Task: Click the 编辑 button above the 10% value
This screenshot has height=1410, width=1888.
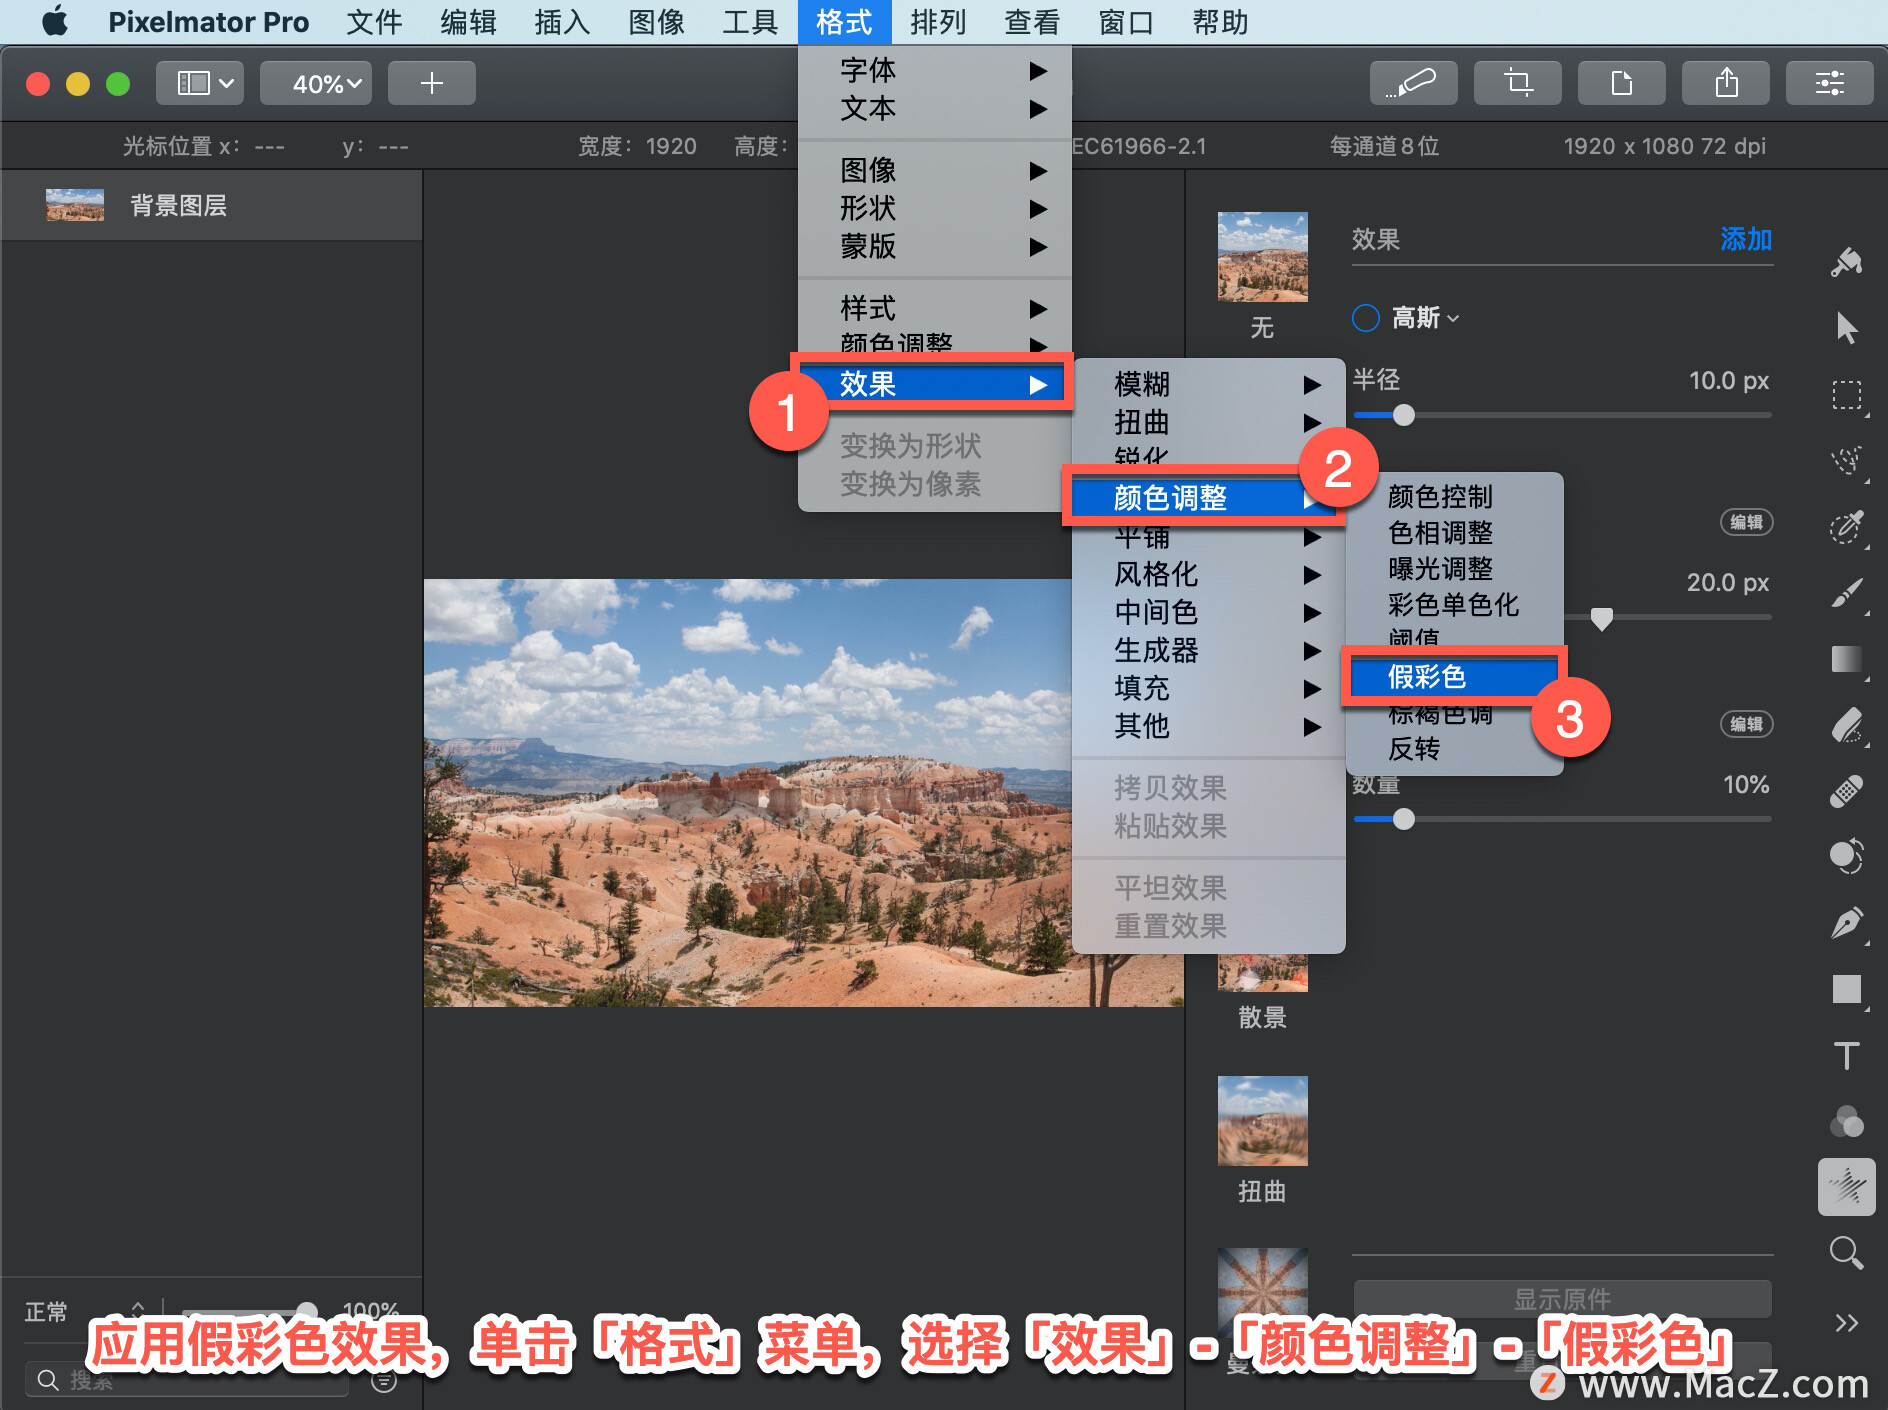Action: (x=1746, y=724)
